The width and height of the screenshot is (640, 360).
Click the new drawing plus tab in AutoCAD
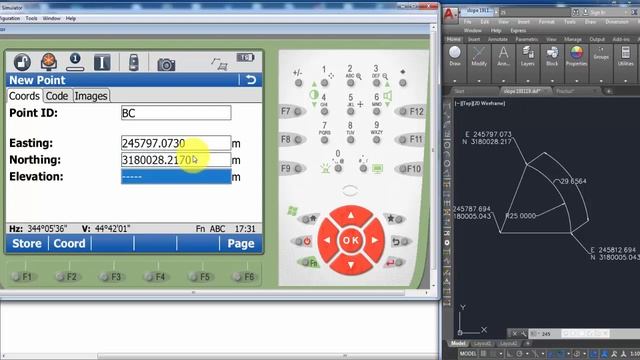click(x=608, y=91)
